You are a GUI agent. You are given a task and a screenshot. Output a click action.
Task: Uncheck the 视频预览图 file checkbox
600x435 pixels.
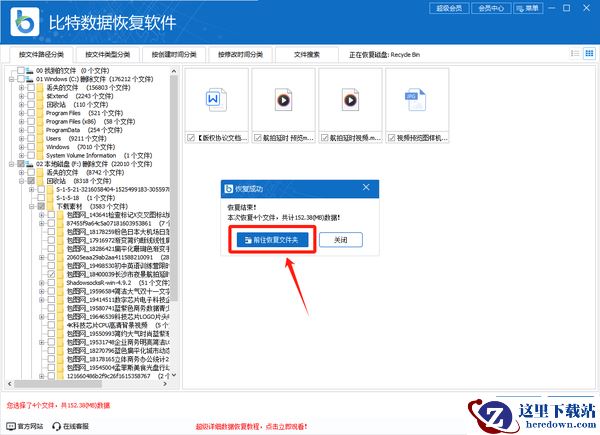[x=391, y=138]
